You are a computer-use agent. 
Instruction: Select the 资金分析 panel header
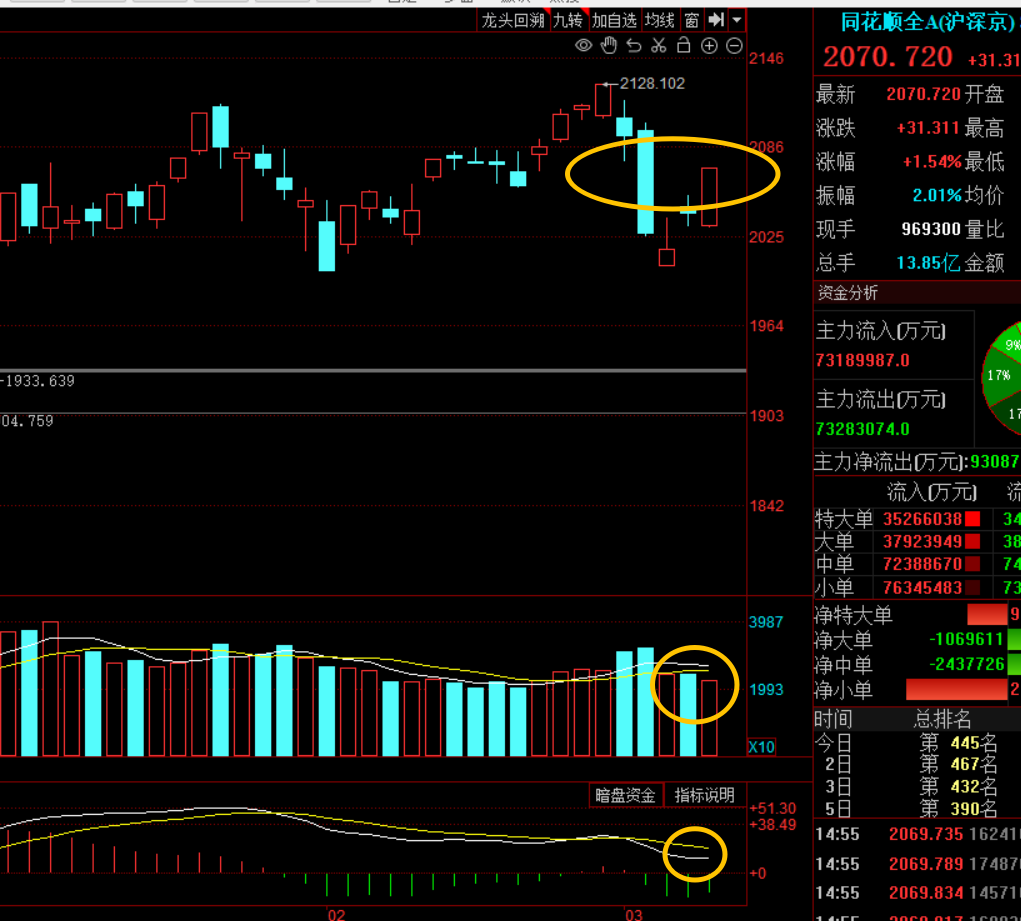(847, 292)
